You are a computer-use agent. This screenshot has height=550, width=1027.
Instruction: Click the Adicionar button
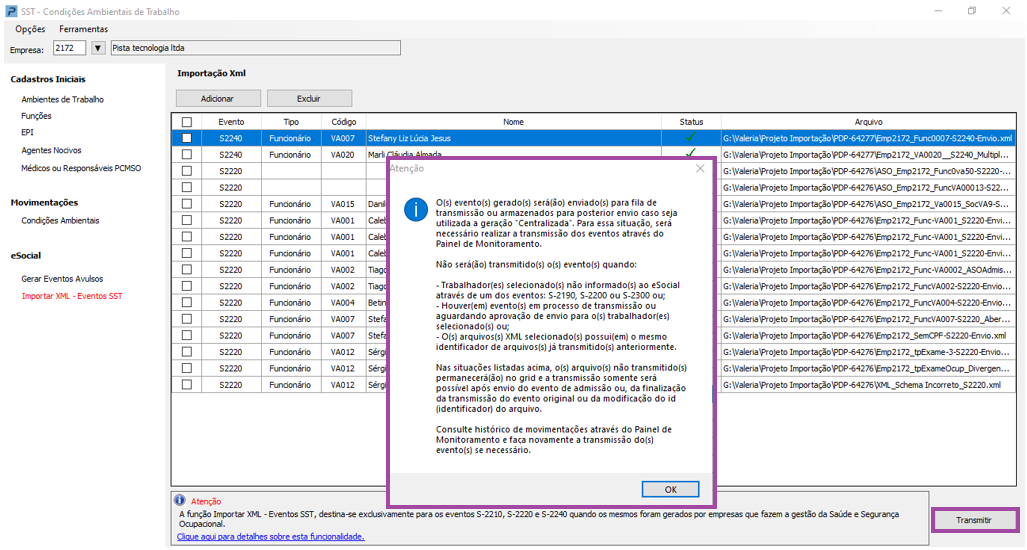[x=217, y=99]
